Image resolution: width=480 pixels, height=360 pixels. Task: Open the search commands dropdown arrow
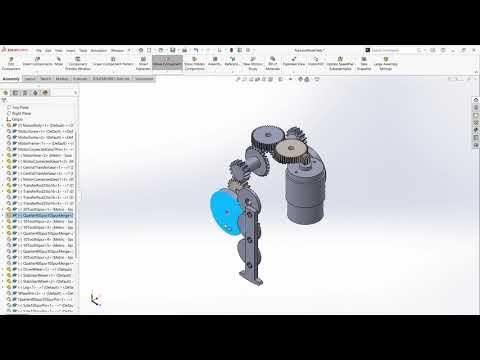coord(425,50)
